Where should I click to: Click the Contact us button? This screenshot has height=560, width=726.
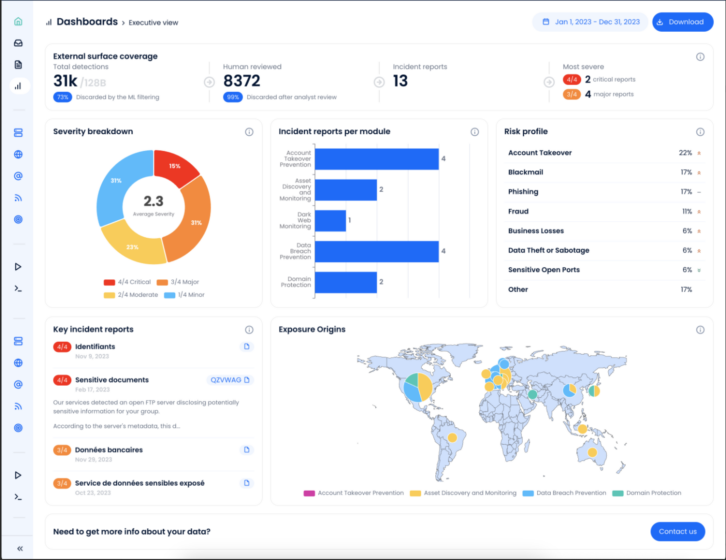[678, 532]
